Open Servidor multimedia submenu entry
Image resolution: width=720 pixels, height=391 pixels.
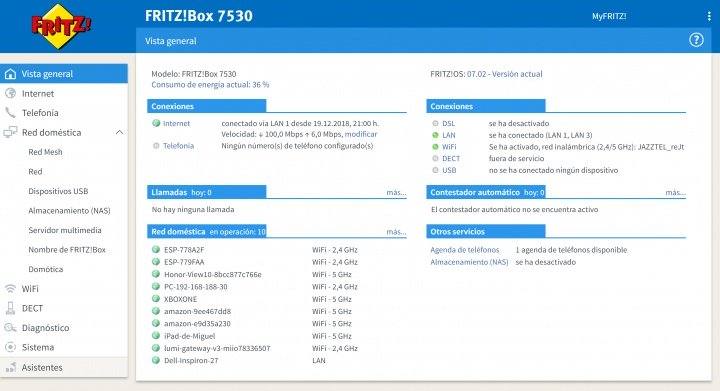pos(65,230)
